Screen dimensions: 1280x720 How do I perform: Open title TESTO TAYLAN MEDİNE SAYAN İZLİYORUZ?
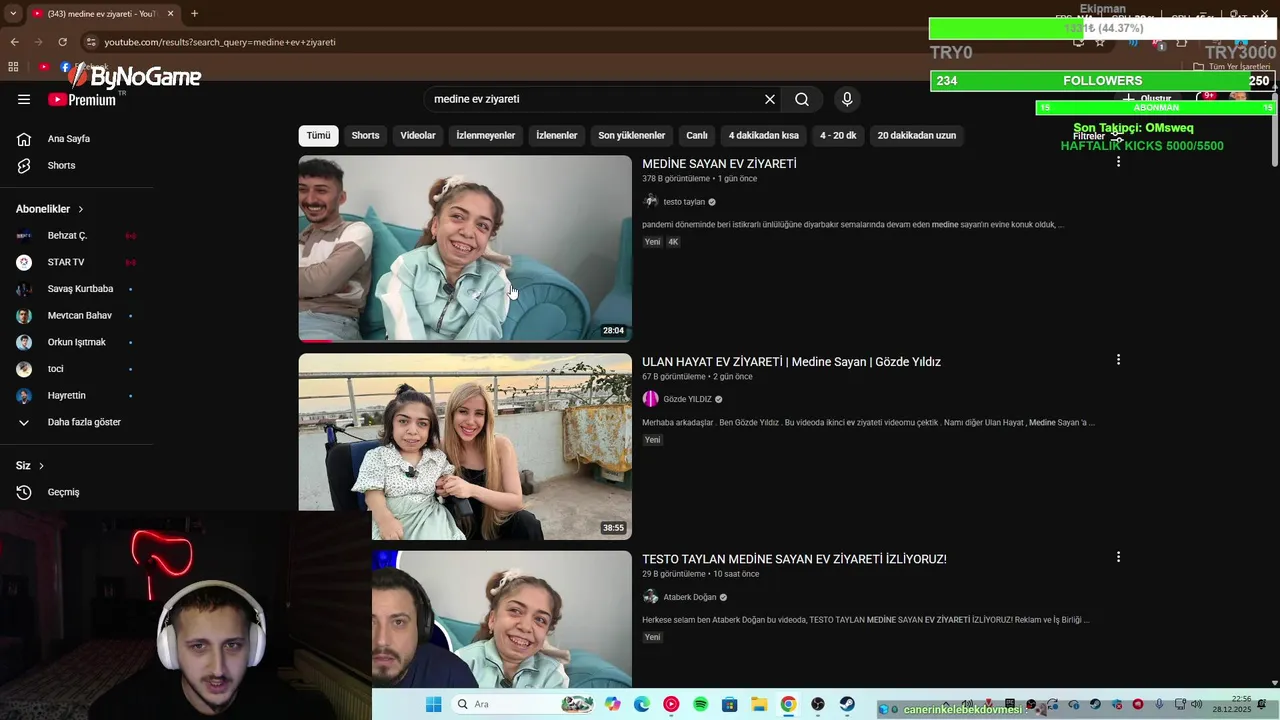794,559
